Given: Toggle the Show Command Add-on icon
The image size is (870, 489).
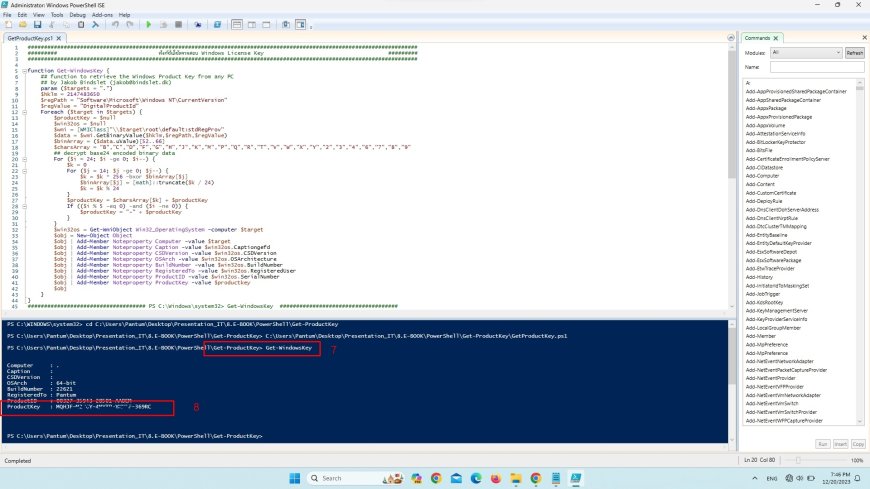Looking at the screenshot, I should point(300,24).
